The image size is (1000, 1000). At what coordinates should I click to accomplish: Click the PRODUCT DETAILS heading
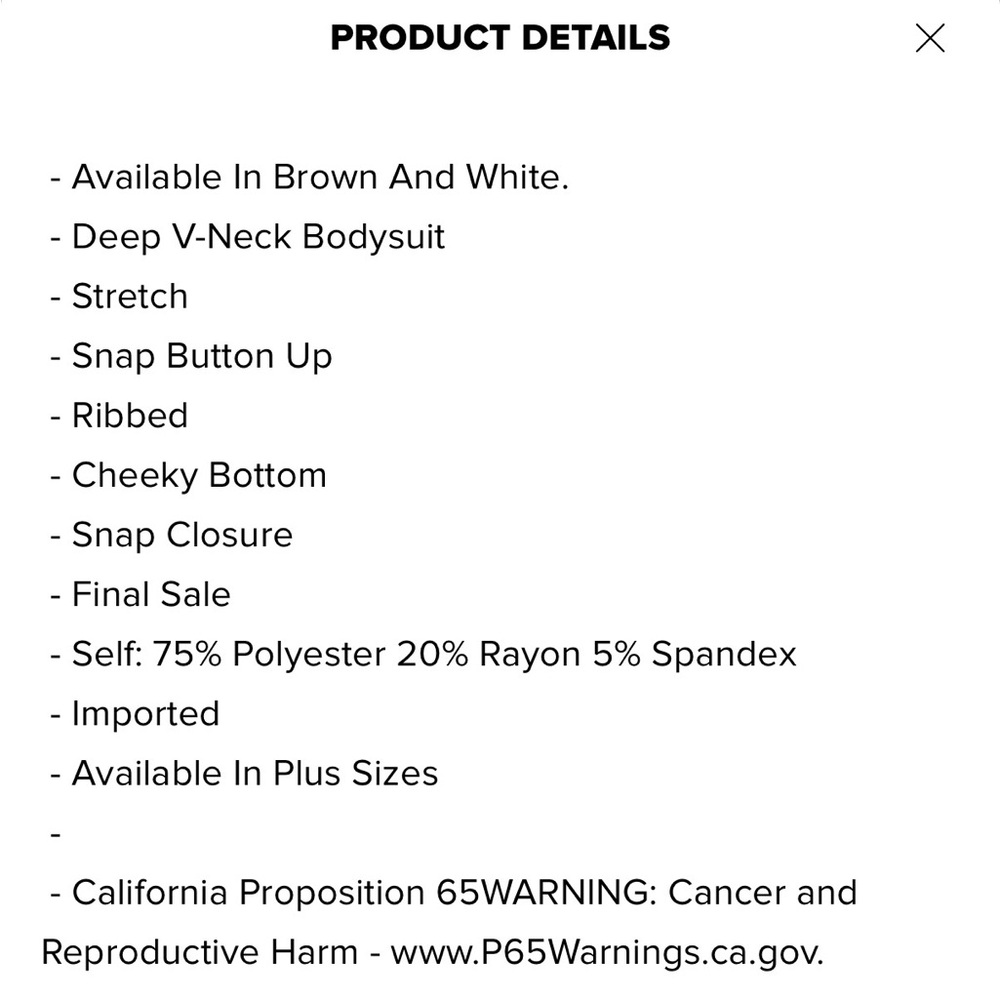(500, 38)
